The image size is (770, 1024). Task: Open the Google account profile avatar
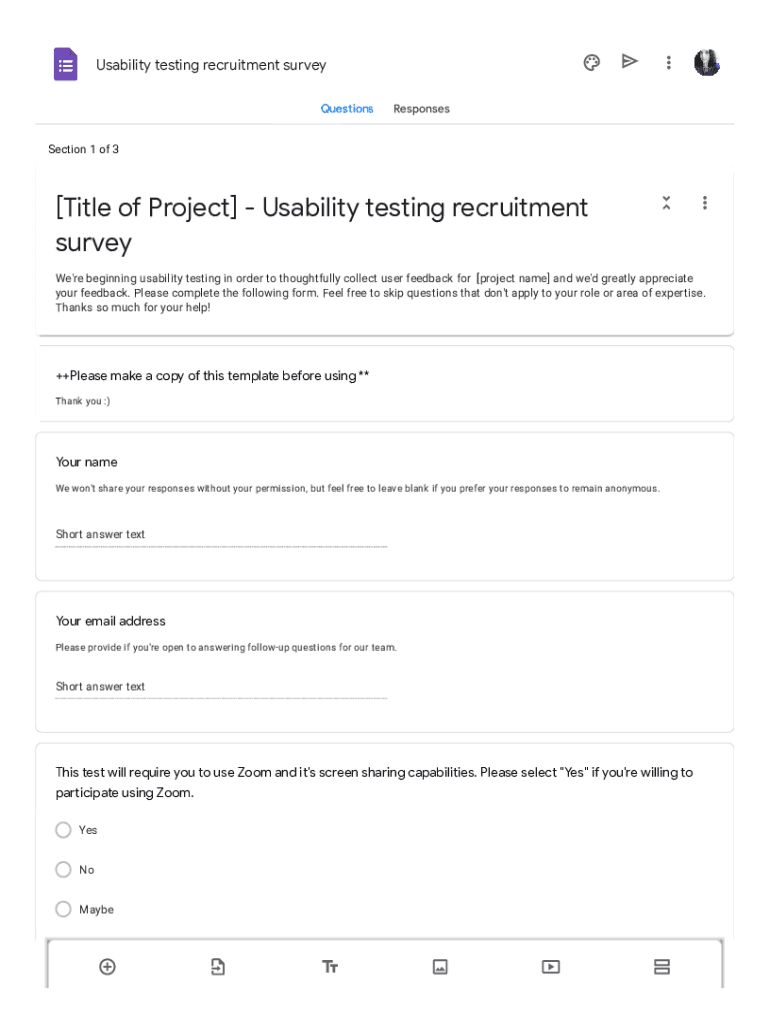click(x=707, y=63)
